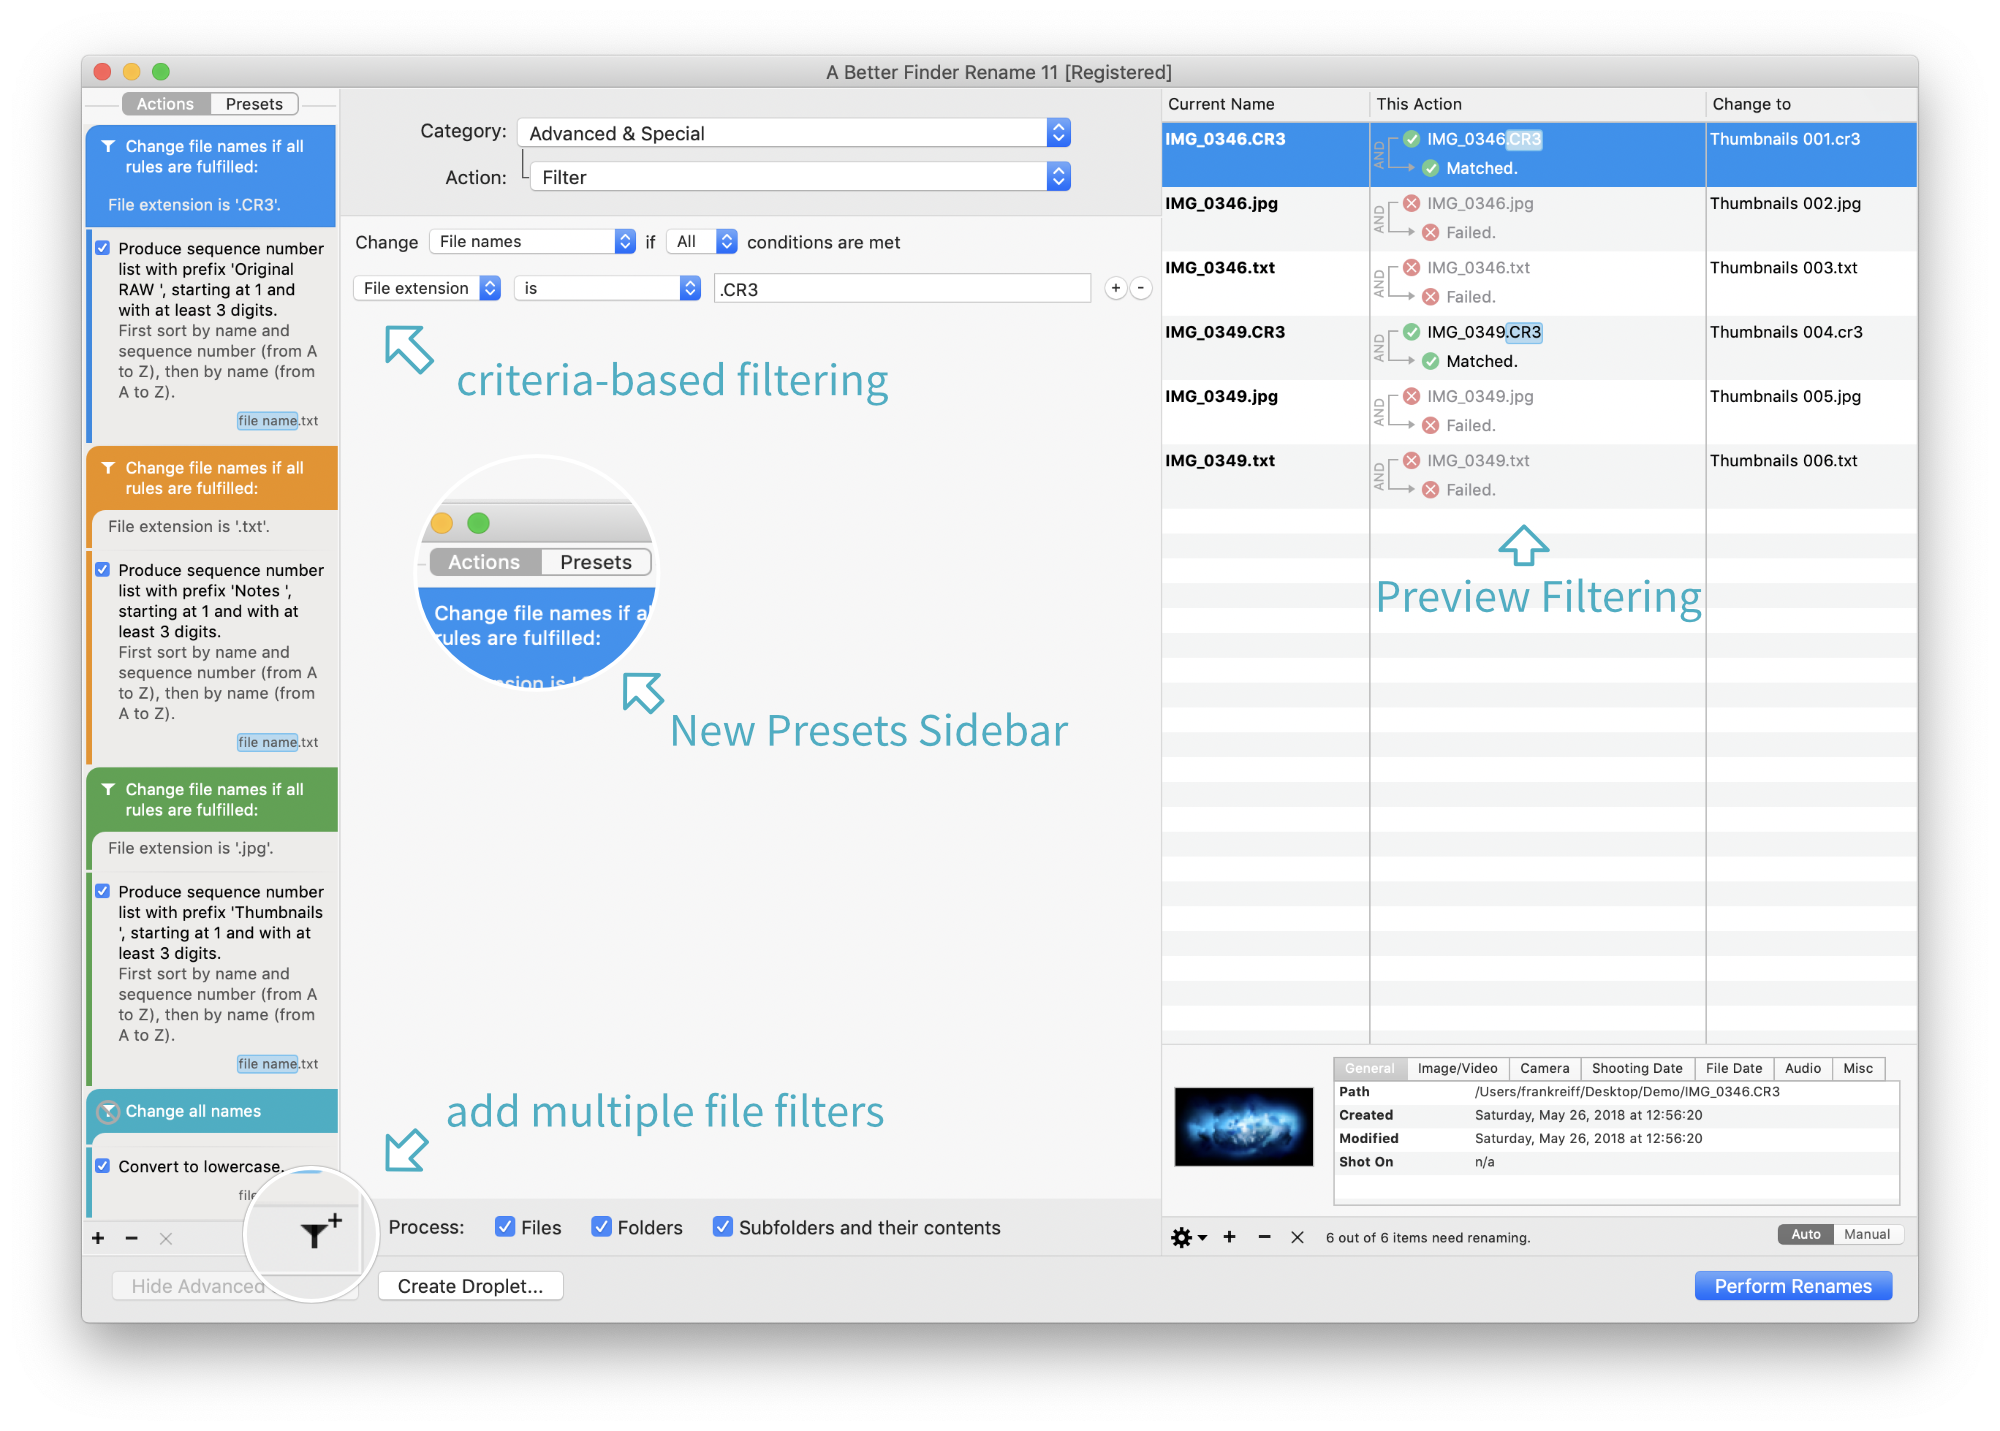Viewport: 2000px width, 1431px height.
Task: Toggle the Files checkbox
Action: (x=505, y=1227)
